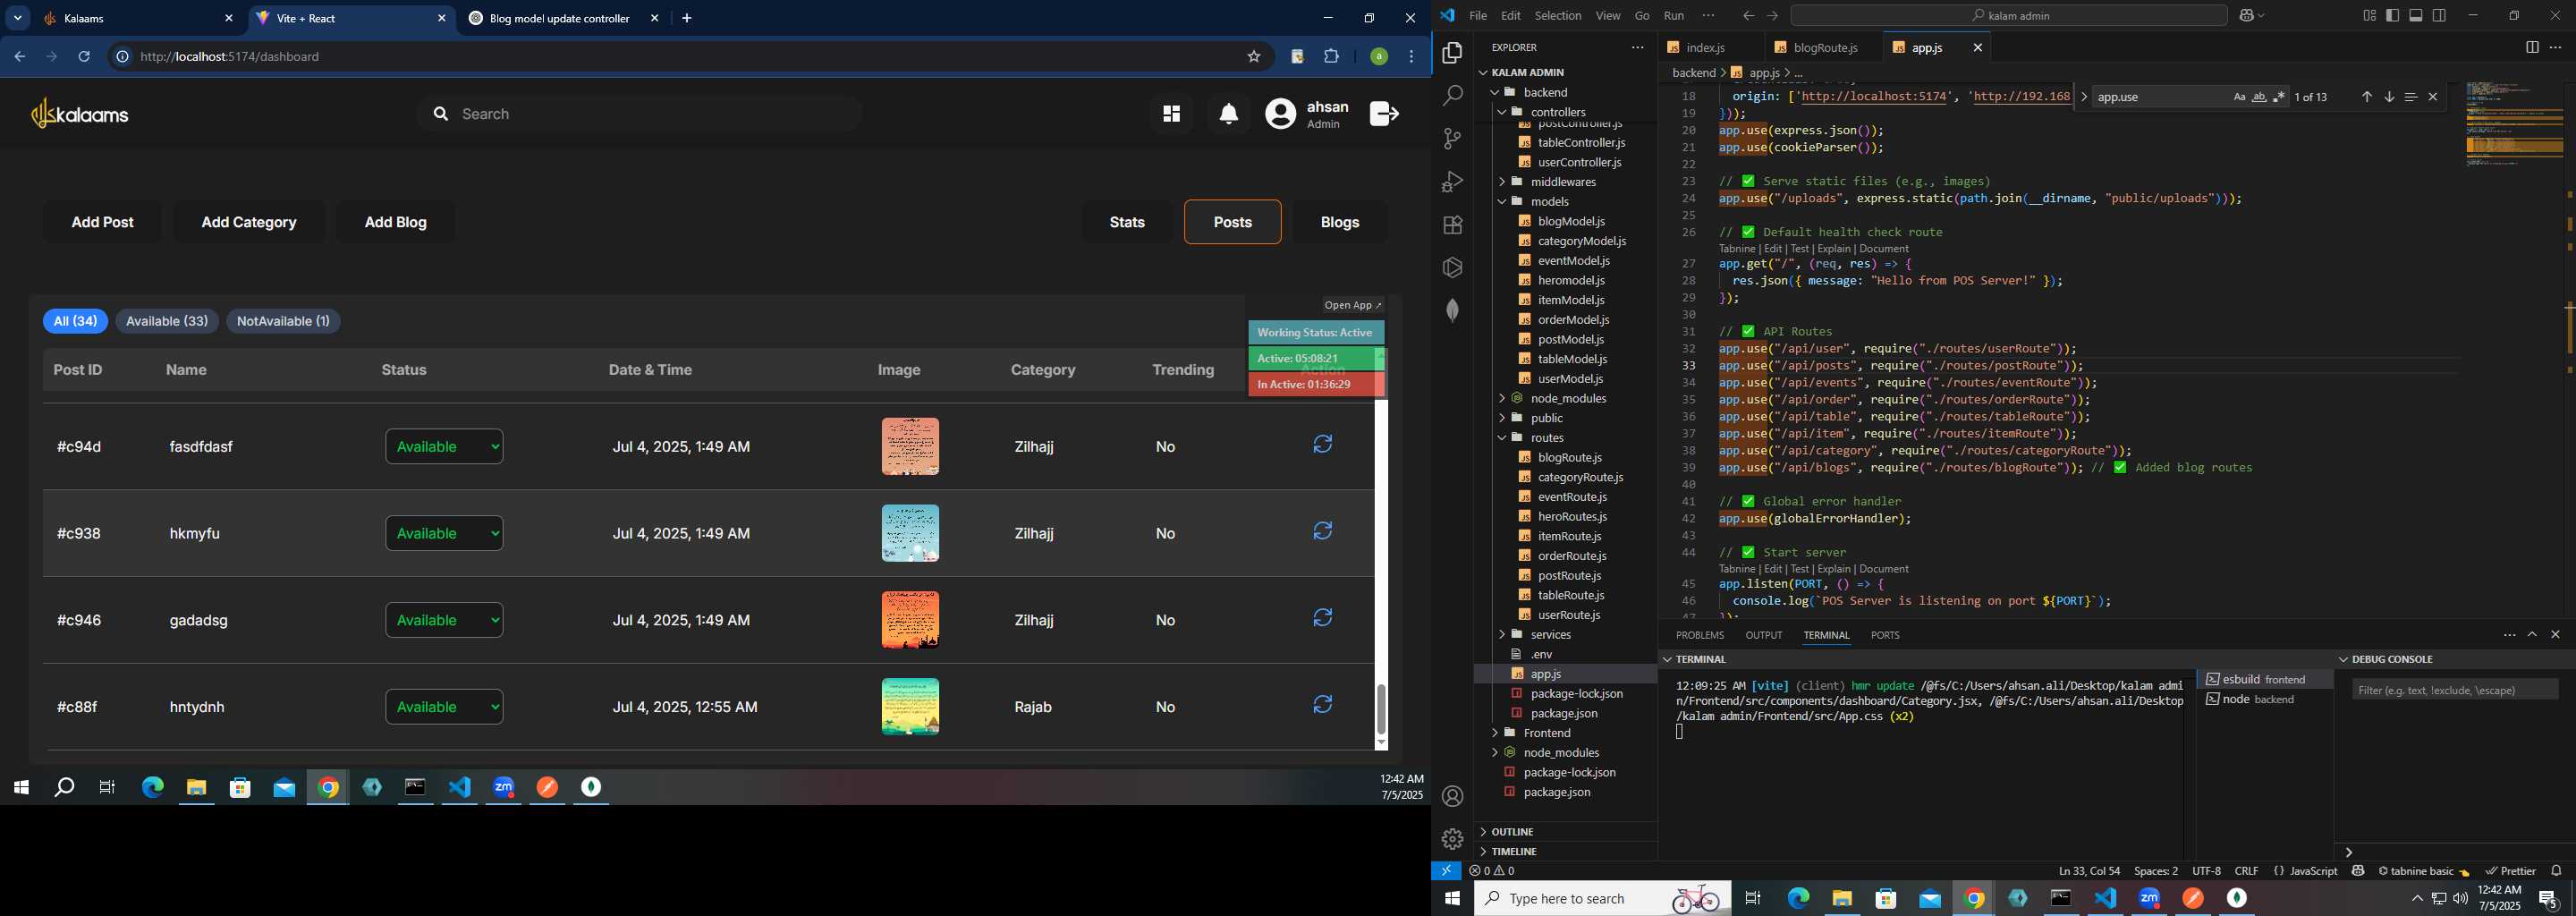Screen dimensions: 2576x916
Task: Toggle Match Case in find widget
Action: [2239, 97]
